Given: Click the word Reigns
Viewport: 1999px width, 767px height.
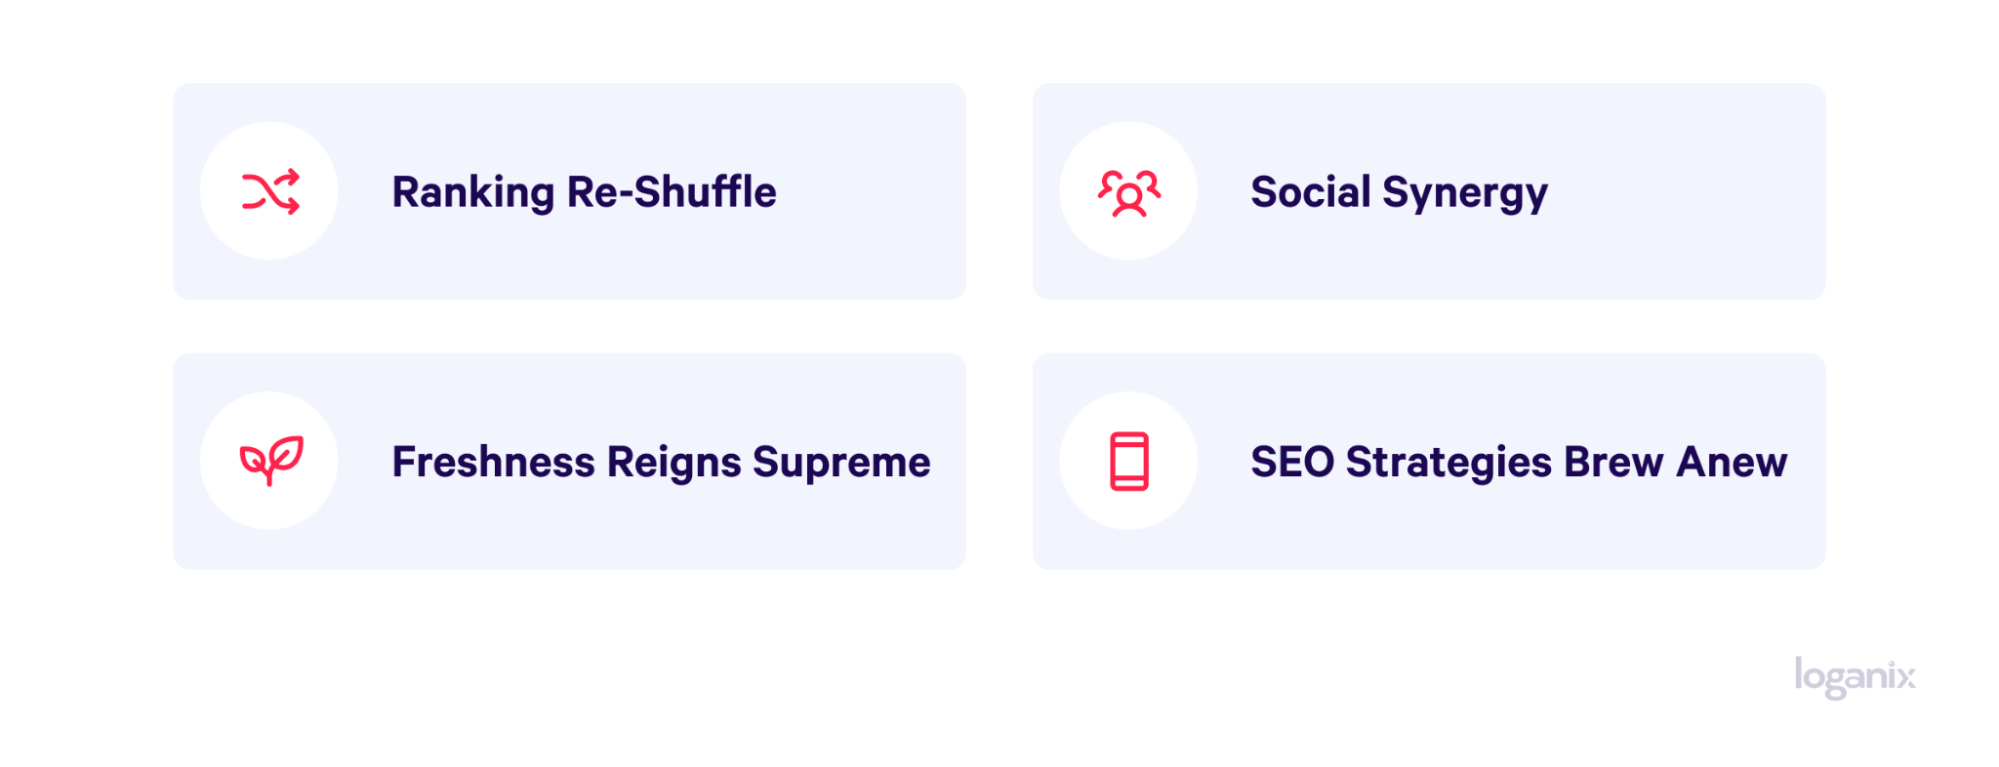Looking at the screenshot, I should point(674,464).
